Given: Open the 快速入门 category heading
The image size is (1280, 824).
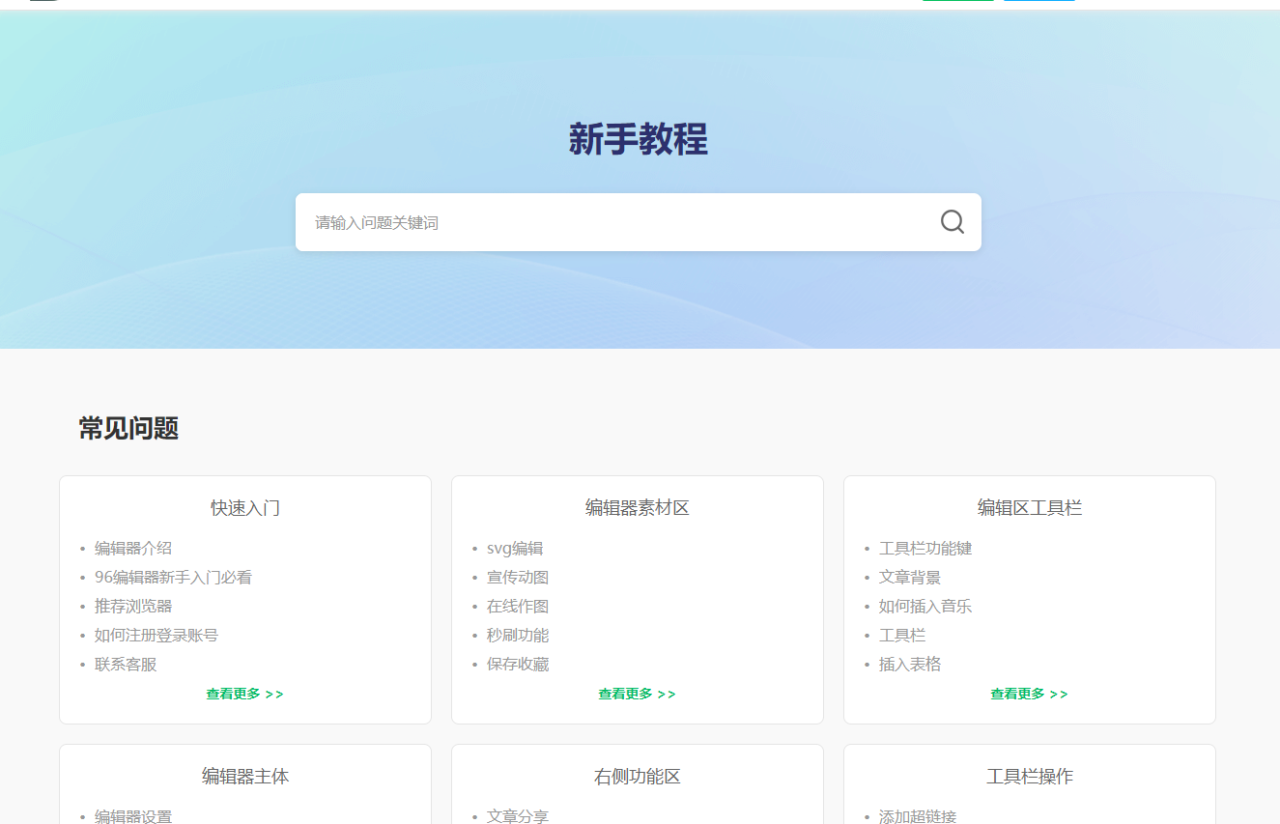Looking at the screenshot, I should coord(245,508).
